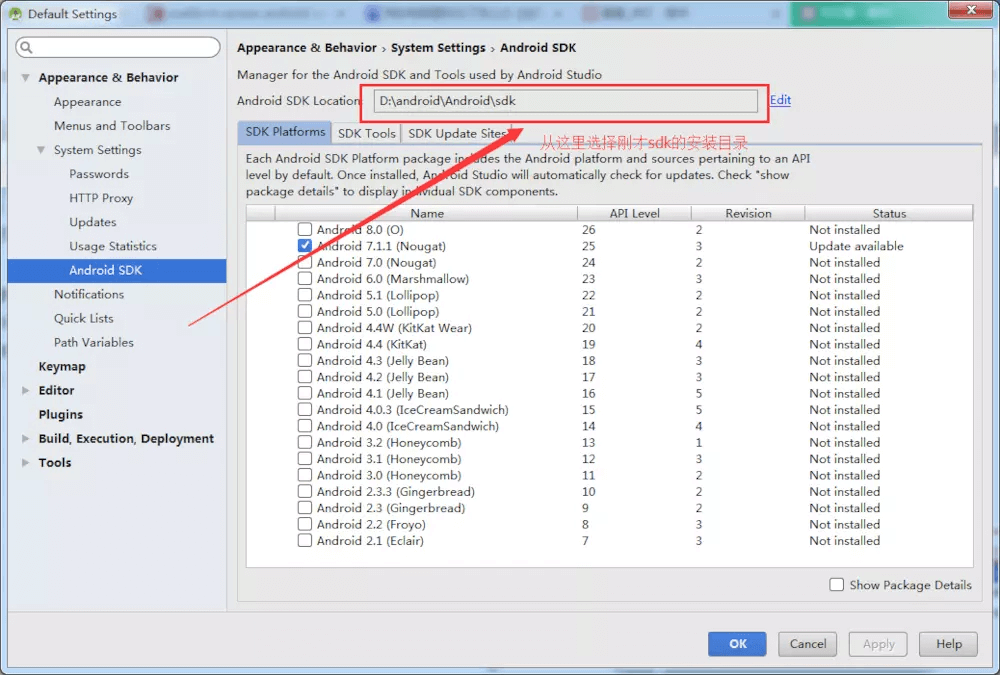This screenshot has height=675, width=1000.
Task: Click System Settings in the breadcrumb
Action: tap(438, 48)
